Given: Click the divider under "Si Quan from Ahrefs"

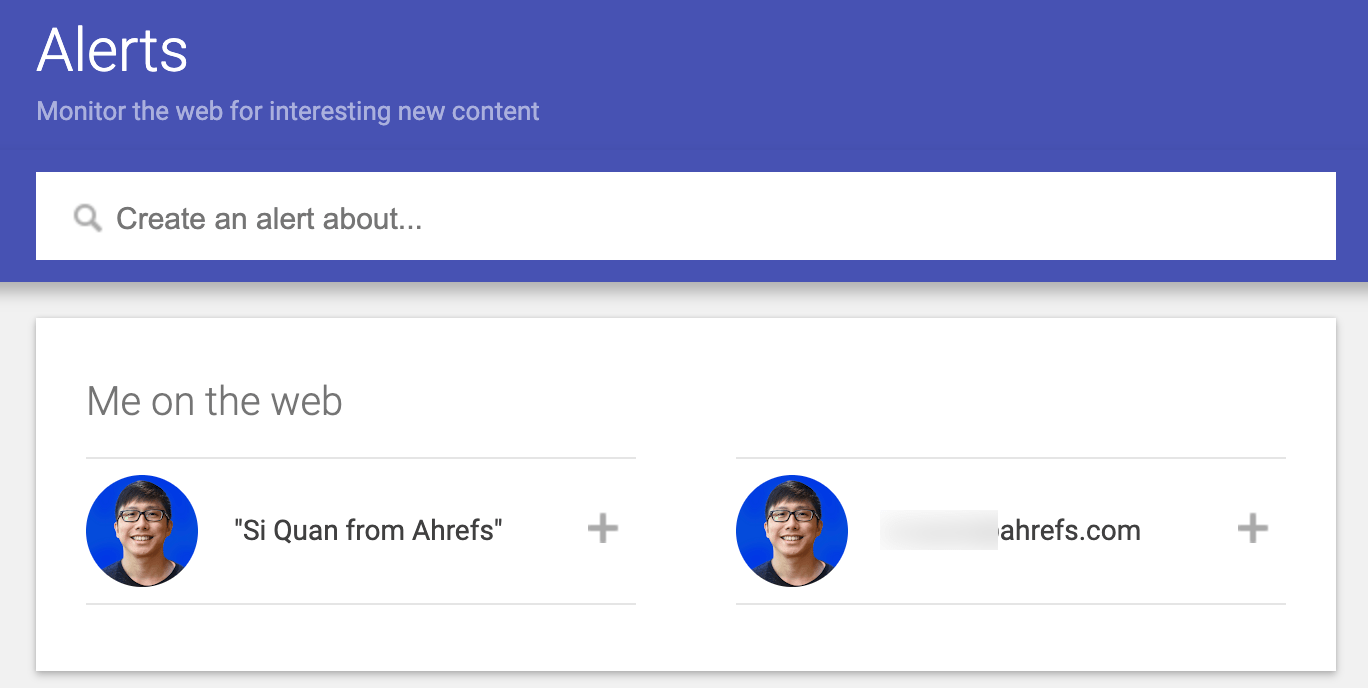Looking at the screenshot, I should (360, 604).
